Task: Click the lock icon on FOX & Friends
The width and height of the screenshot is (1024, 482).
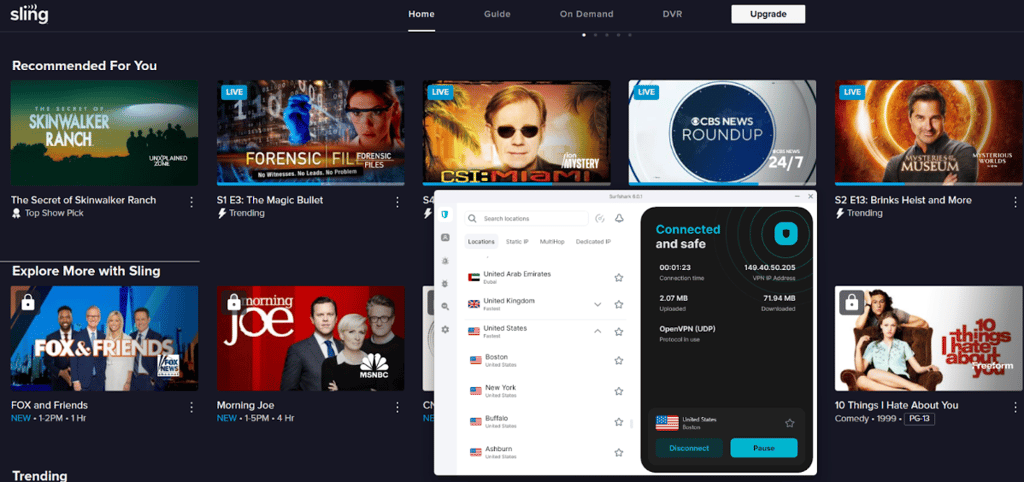Action: point(27,303)
